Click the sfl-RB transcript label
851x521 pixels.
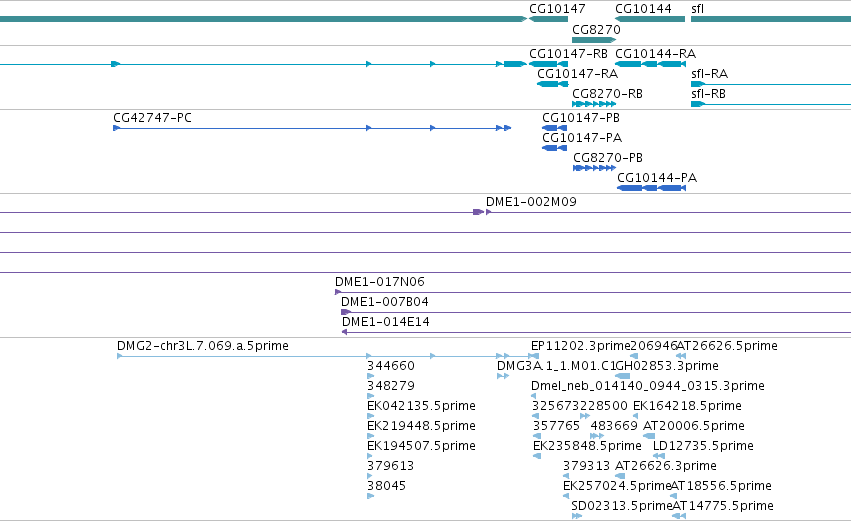(x=708, y=93)
